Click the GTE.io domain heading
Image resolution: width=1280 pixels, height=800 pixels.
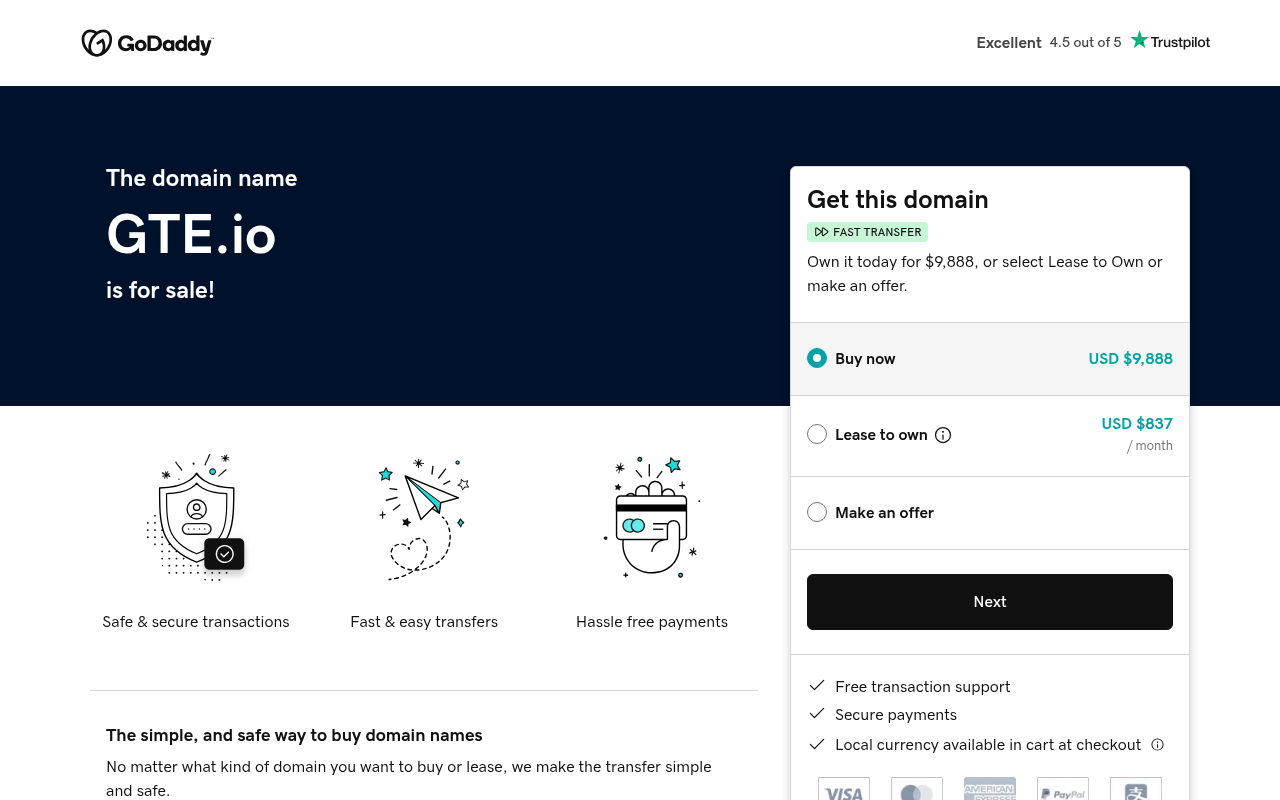click(x=191, y=234)
